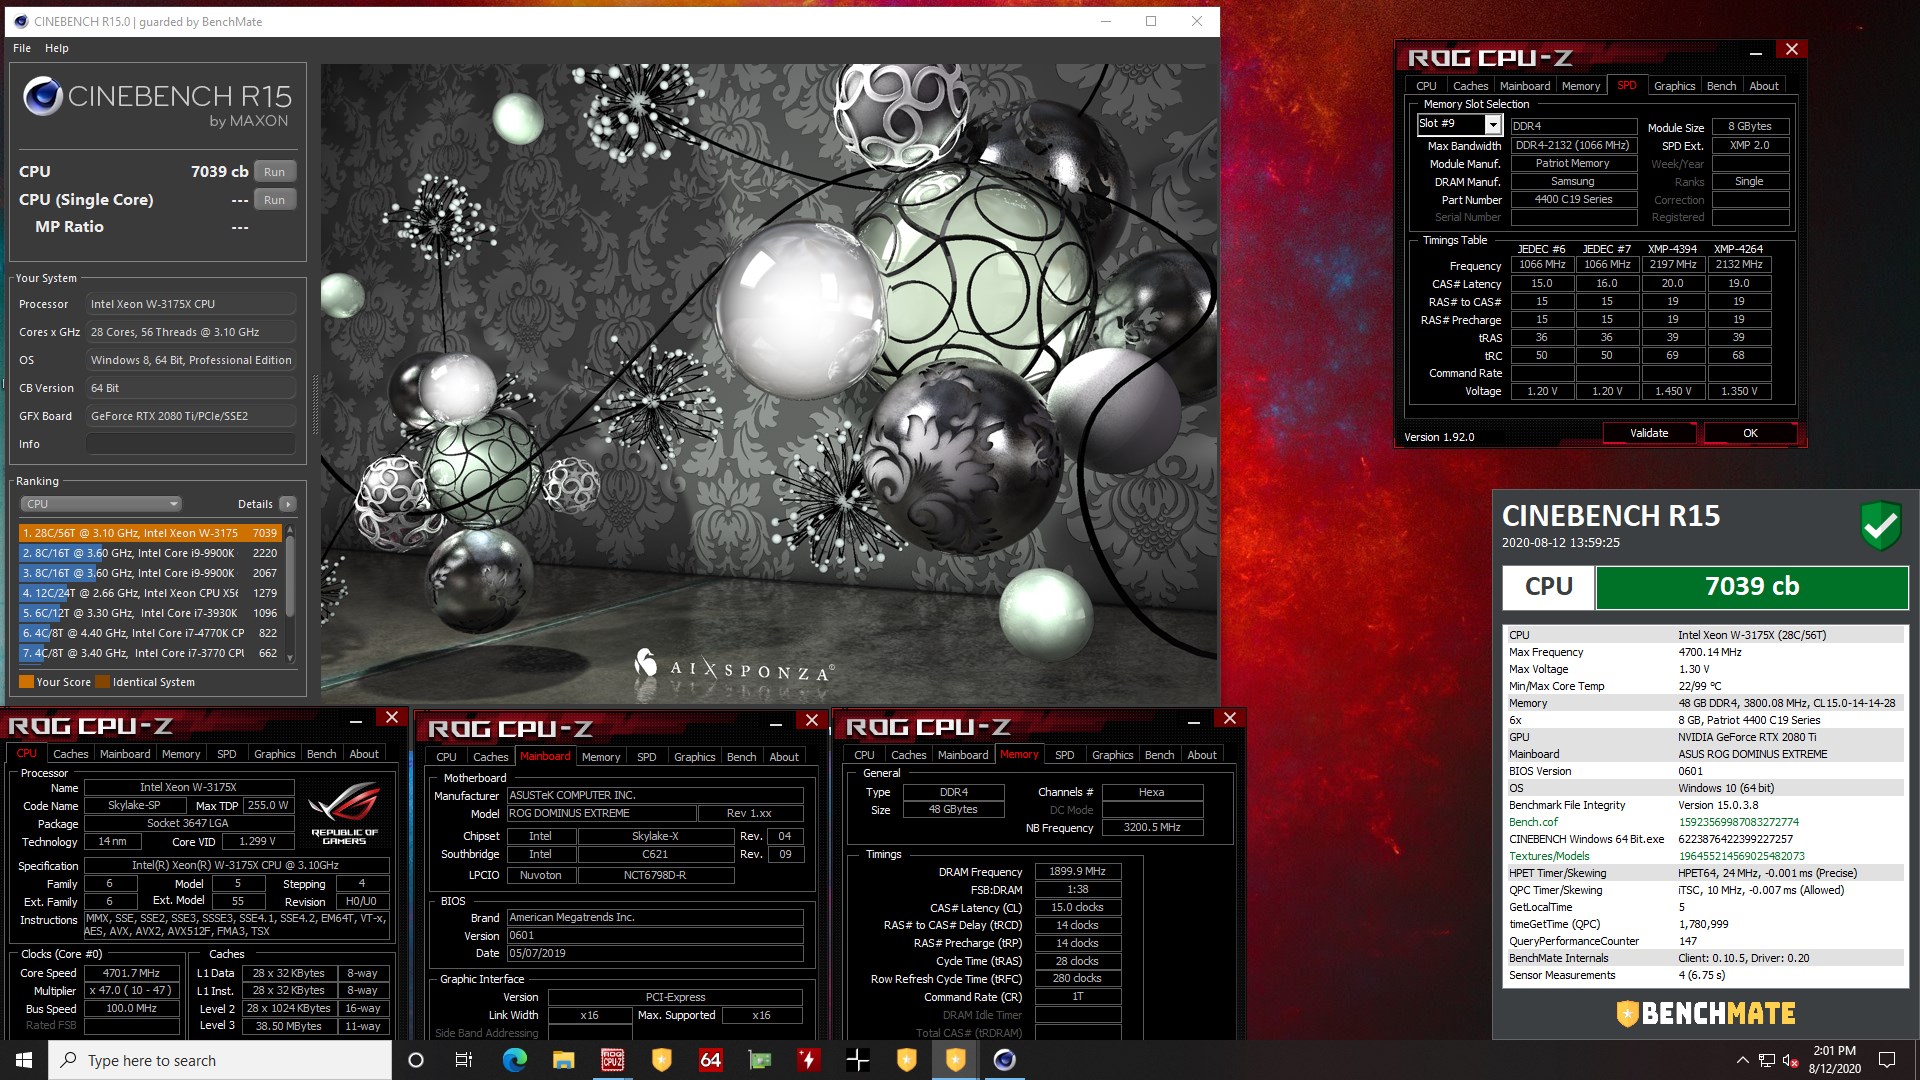Click the rendered Cinebench scene image
This screenshot has width=1920, height=1080.
click(769, 384)
